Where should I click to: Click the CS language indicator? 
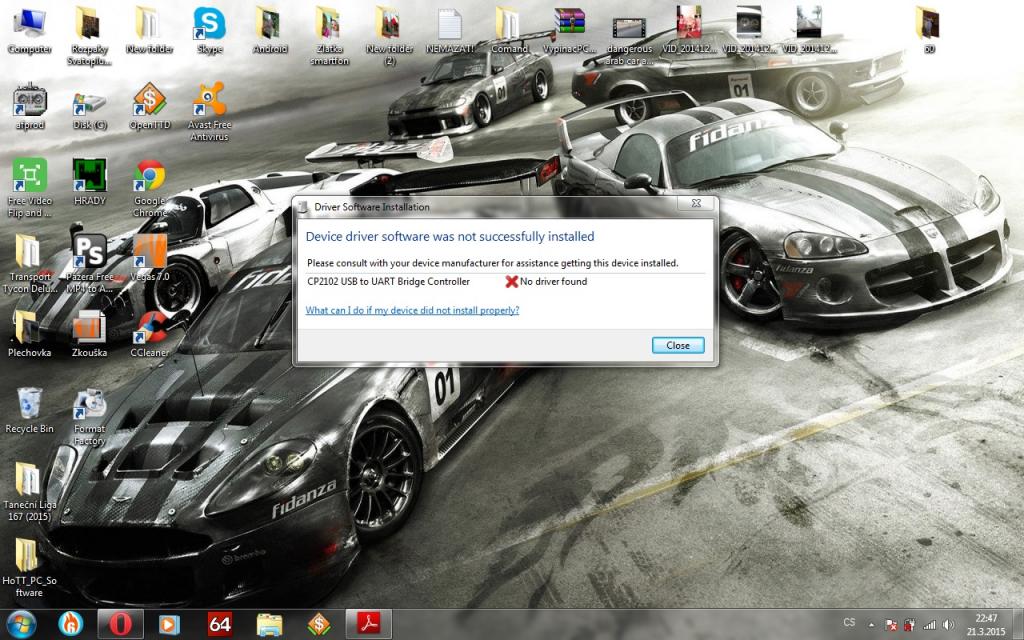point(849,623)
